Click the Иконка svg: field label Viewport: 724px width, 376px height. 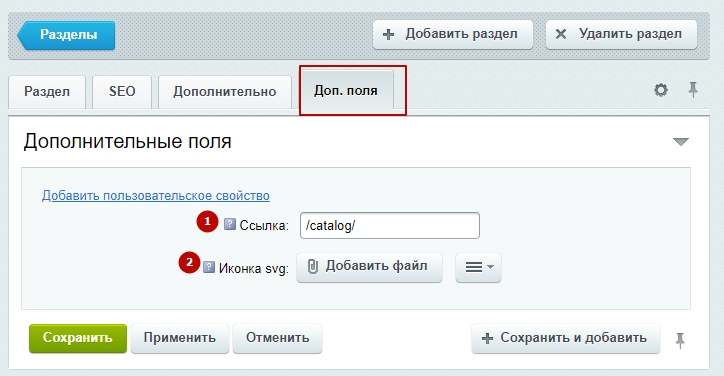pyautogui.click(x=253, y=268)
